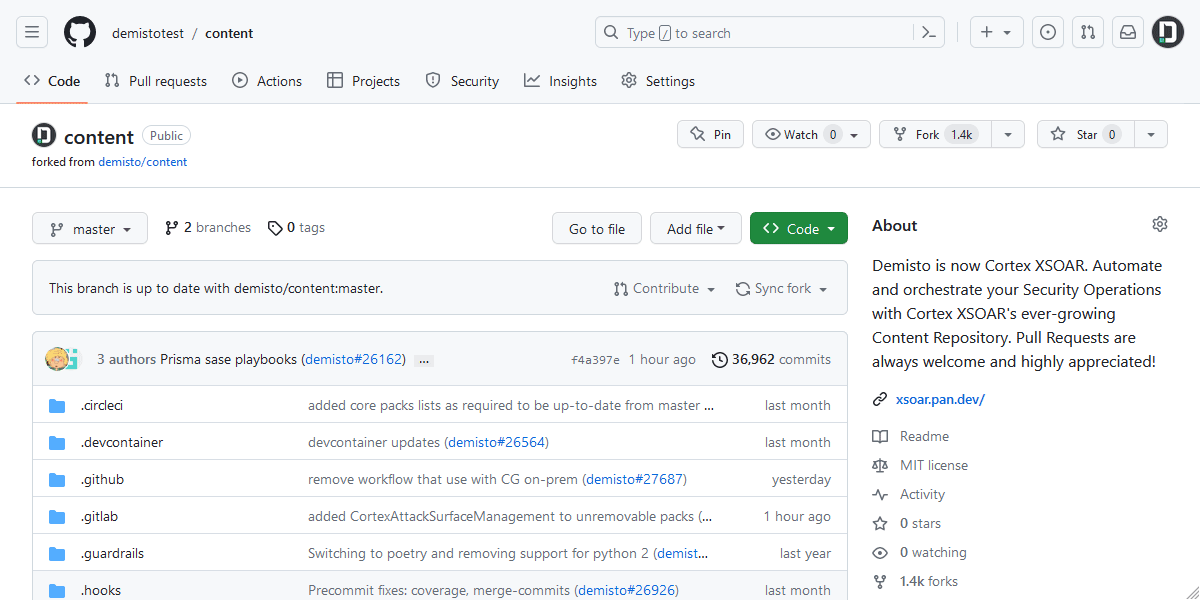Click the 1.4k forks link in About
The height and width of the screenshot is (600, 1200).
pos(928,581)
